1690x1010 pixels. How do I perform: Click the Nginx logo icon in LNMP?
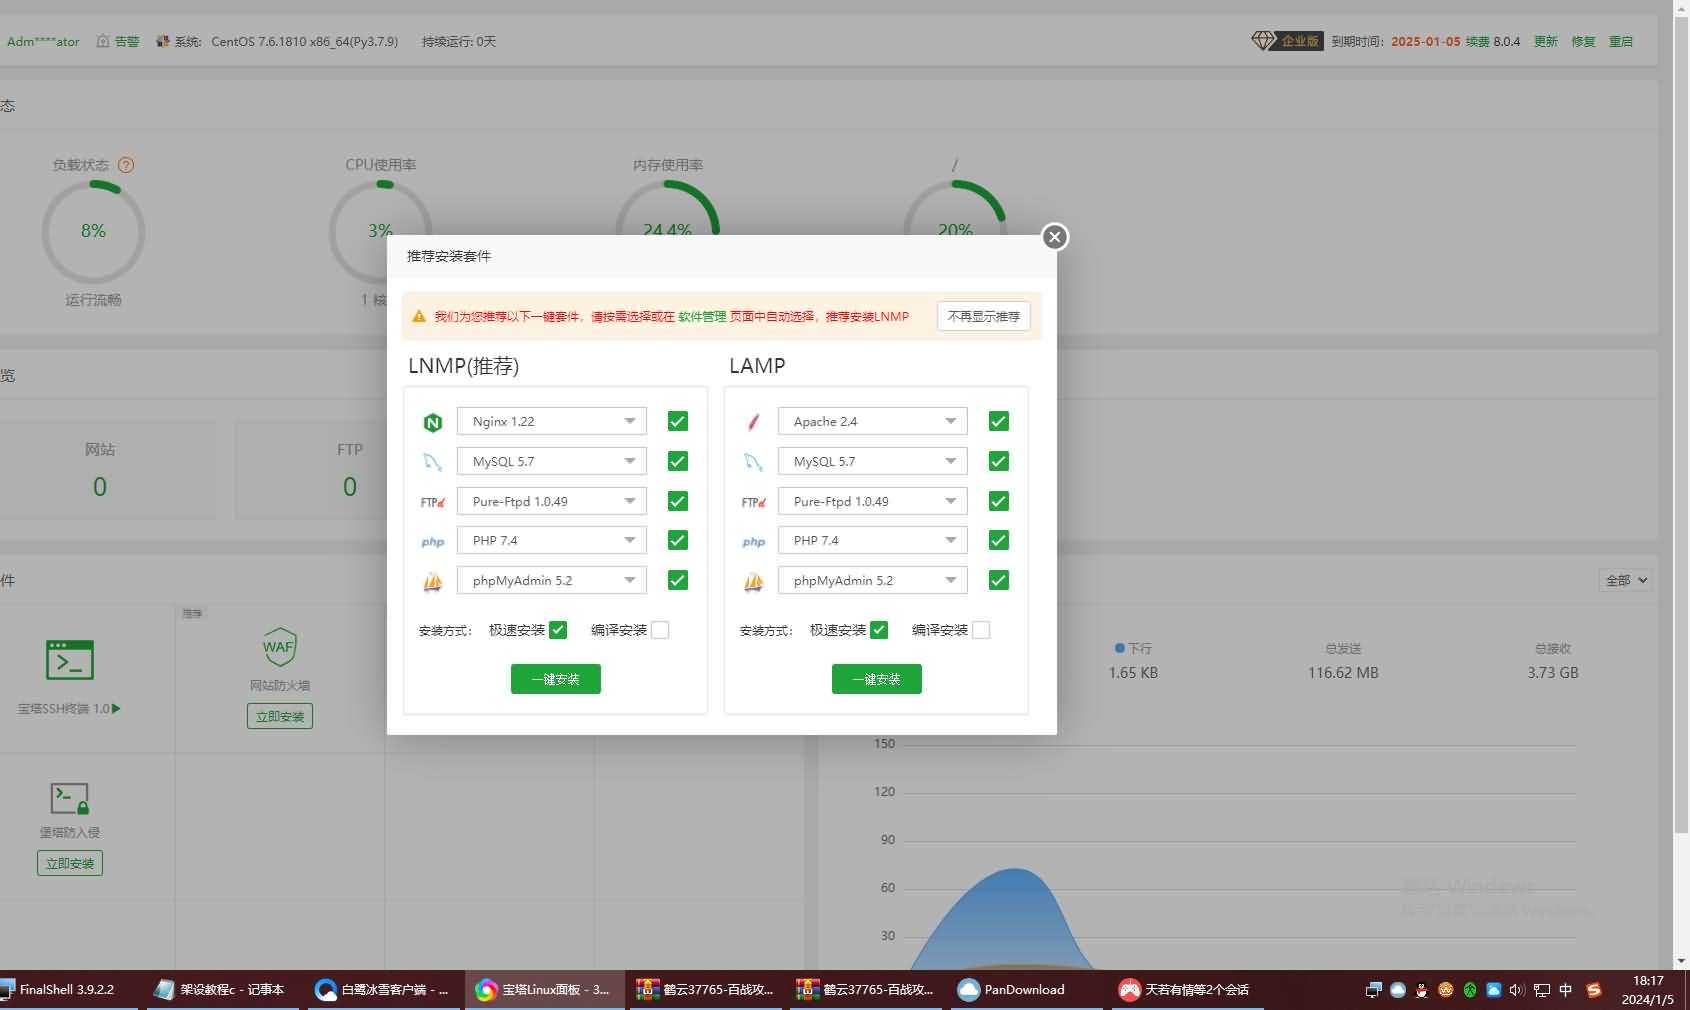(433, 422)
